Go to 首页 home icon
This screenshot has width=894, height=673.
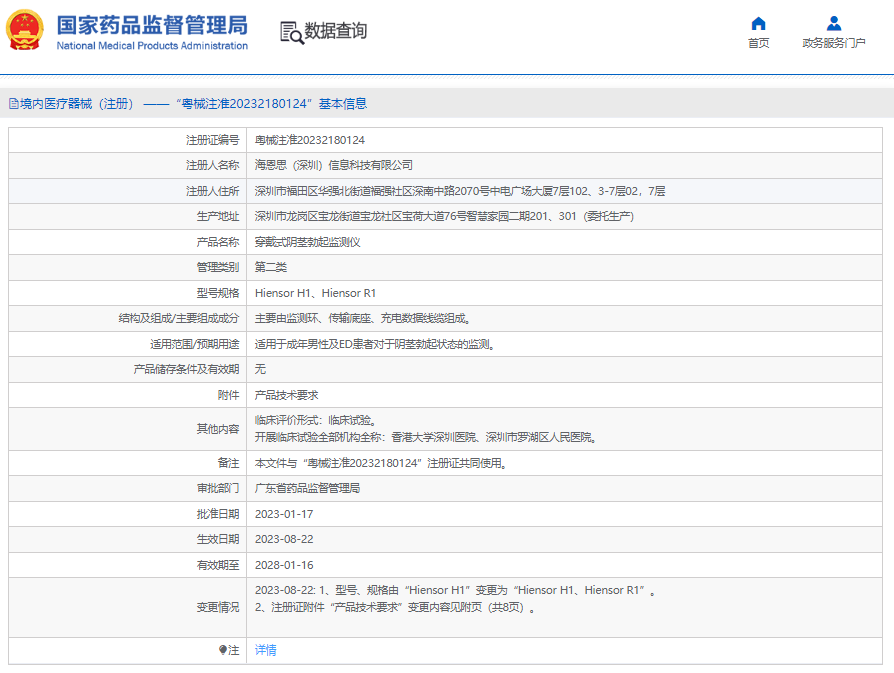point(758,23)
